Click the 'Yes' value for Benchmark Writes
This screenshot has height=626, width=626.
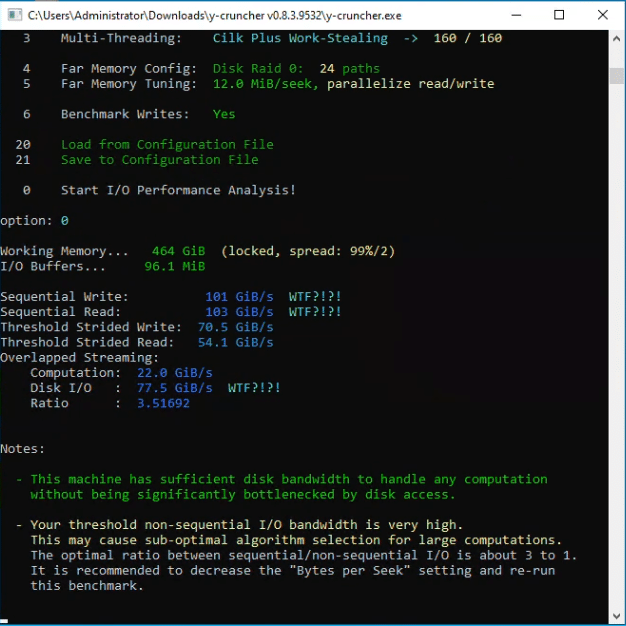coord(224,114)
